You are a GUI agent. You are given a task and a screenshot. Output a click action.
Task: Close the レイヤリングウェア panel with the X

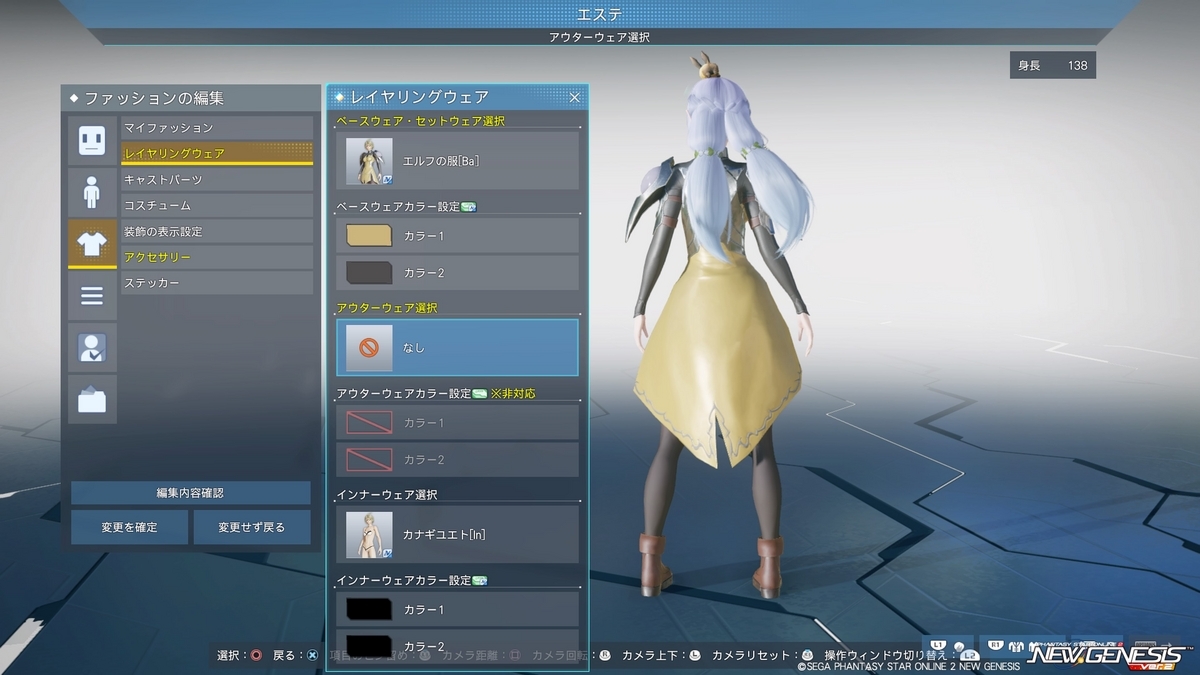pyautogui.click(x=575, y=97)
